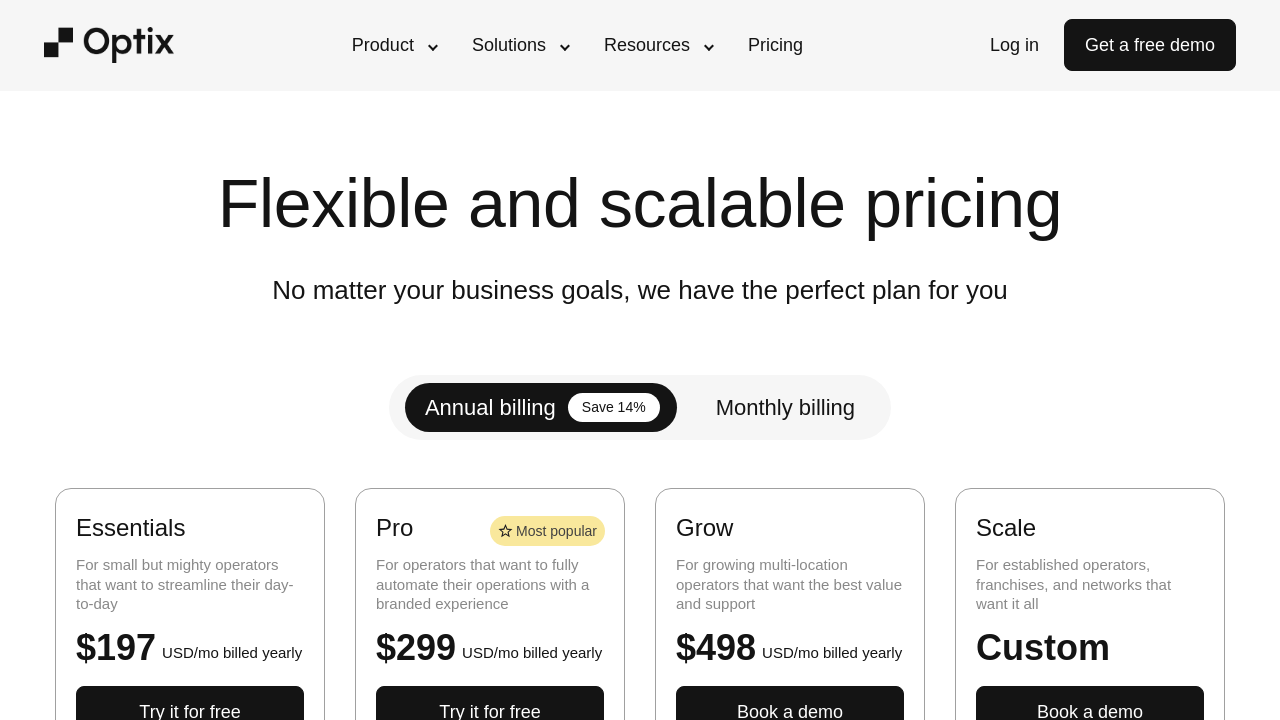
Task: Open the Log in page
Action: coord(1014,45)
